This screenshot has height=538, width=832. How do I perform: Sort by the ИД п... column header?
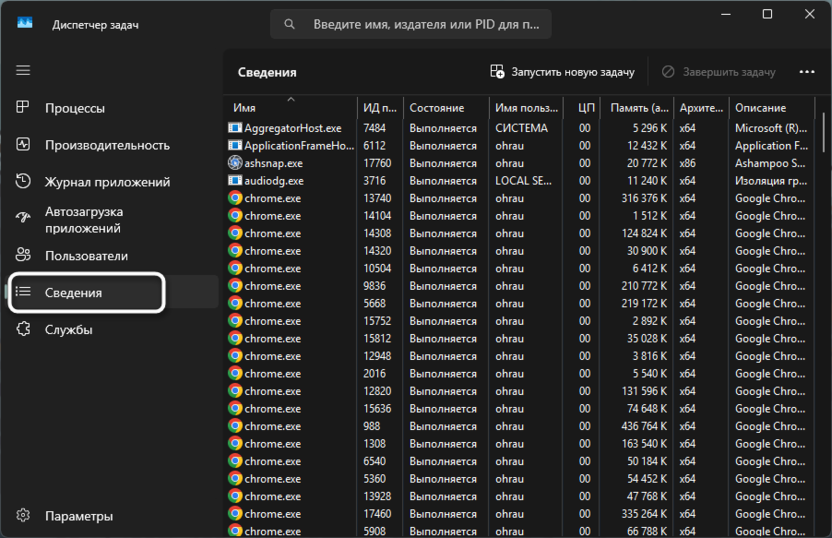pos(380,108)
